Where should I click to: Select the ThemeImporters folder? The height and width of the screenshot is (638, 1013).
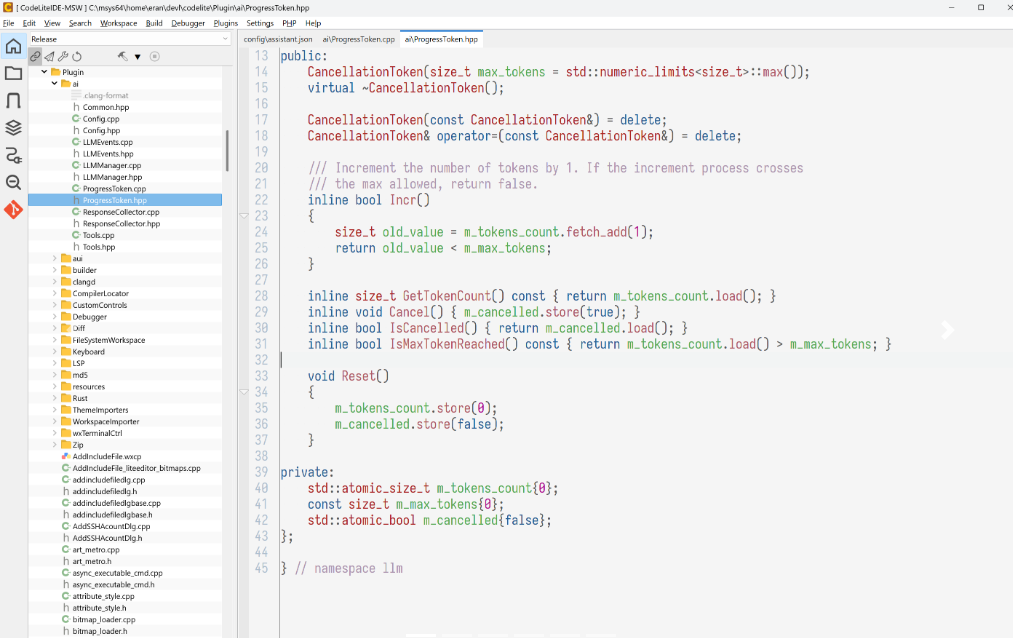tap(100, 409)
